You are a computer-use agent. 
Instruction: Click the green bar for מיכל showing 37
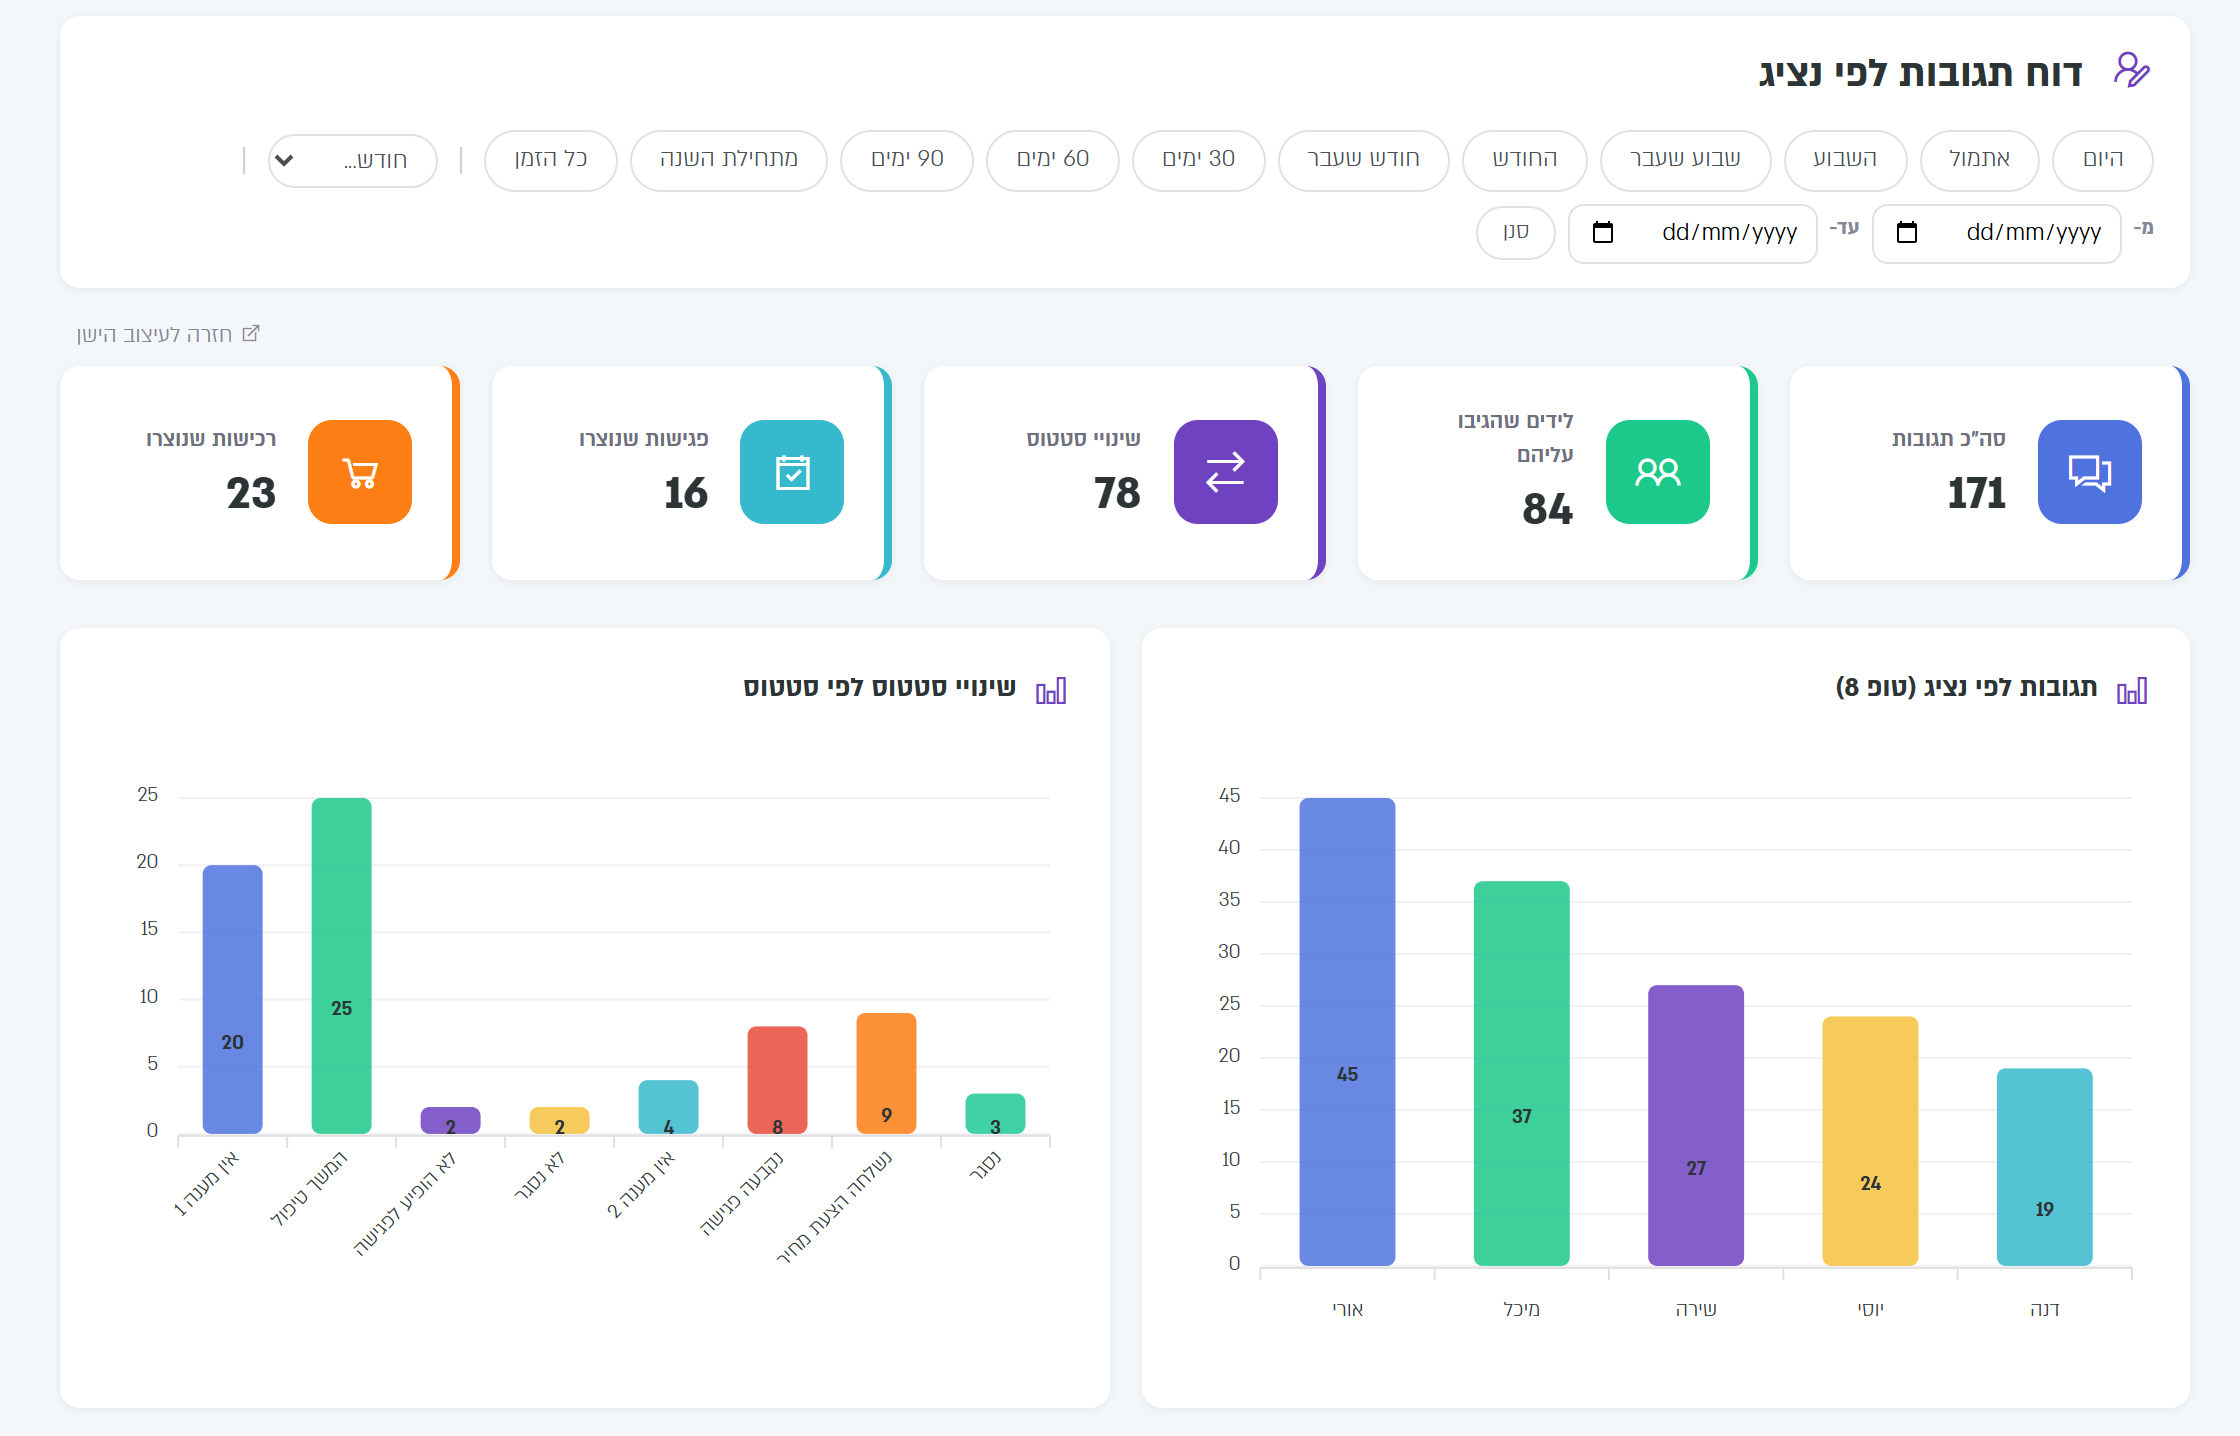click(x=1521, y=1073)
